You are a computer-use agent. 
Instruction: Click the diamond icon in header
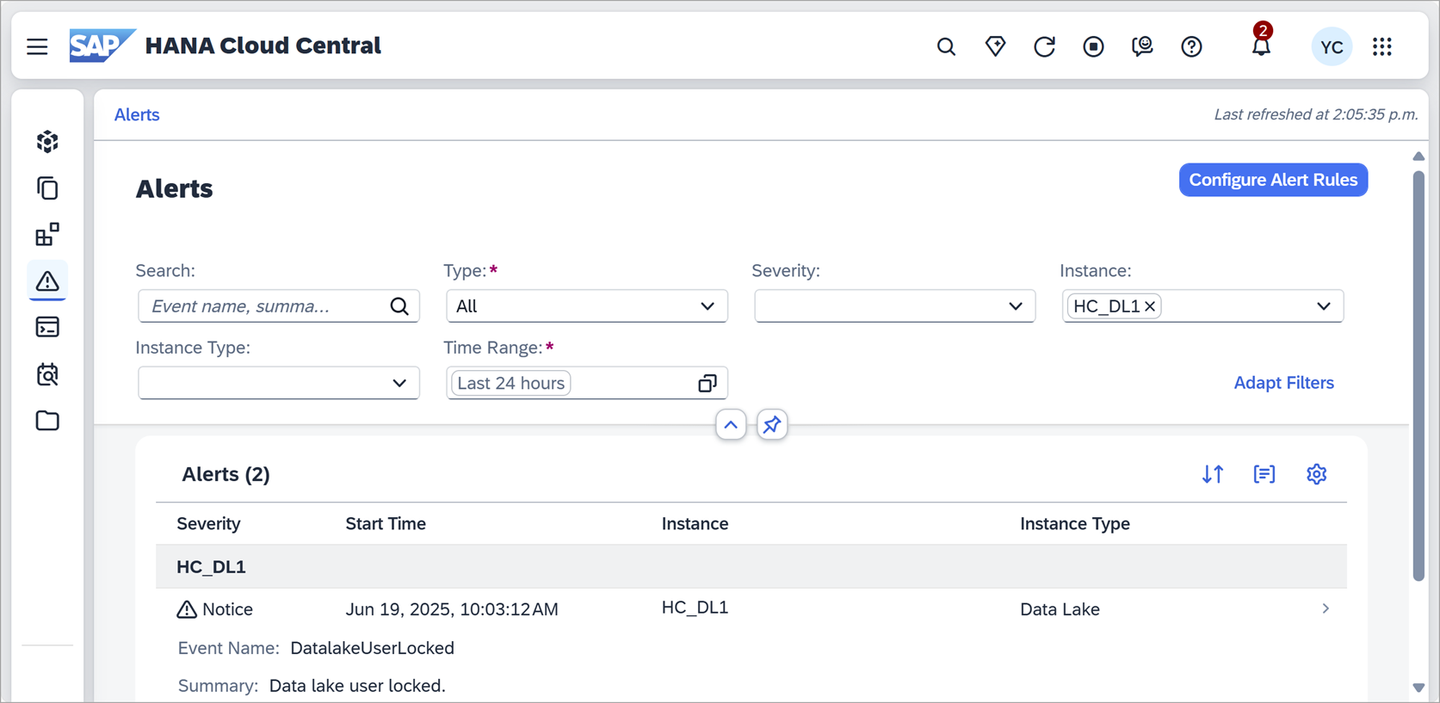pos(995,47)
